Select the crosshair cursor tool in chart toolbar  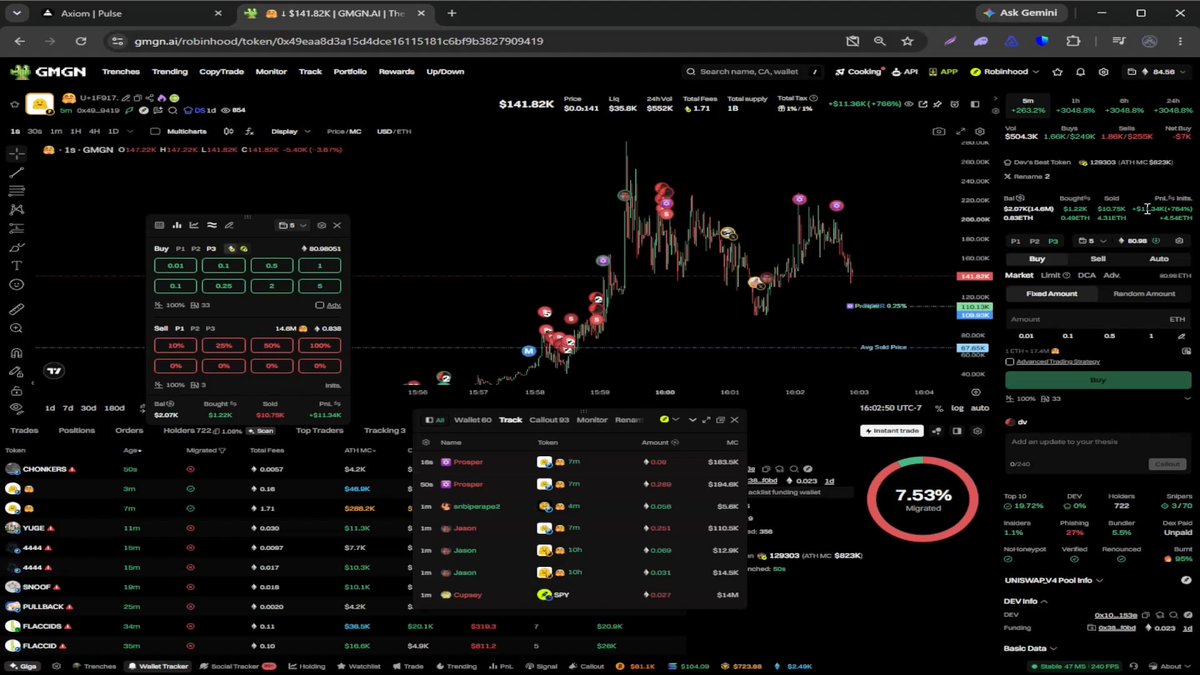pos(16,153)
